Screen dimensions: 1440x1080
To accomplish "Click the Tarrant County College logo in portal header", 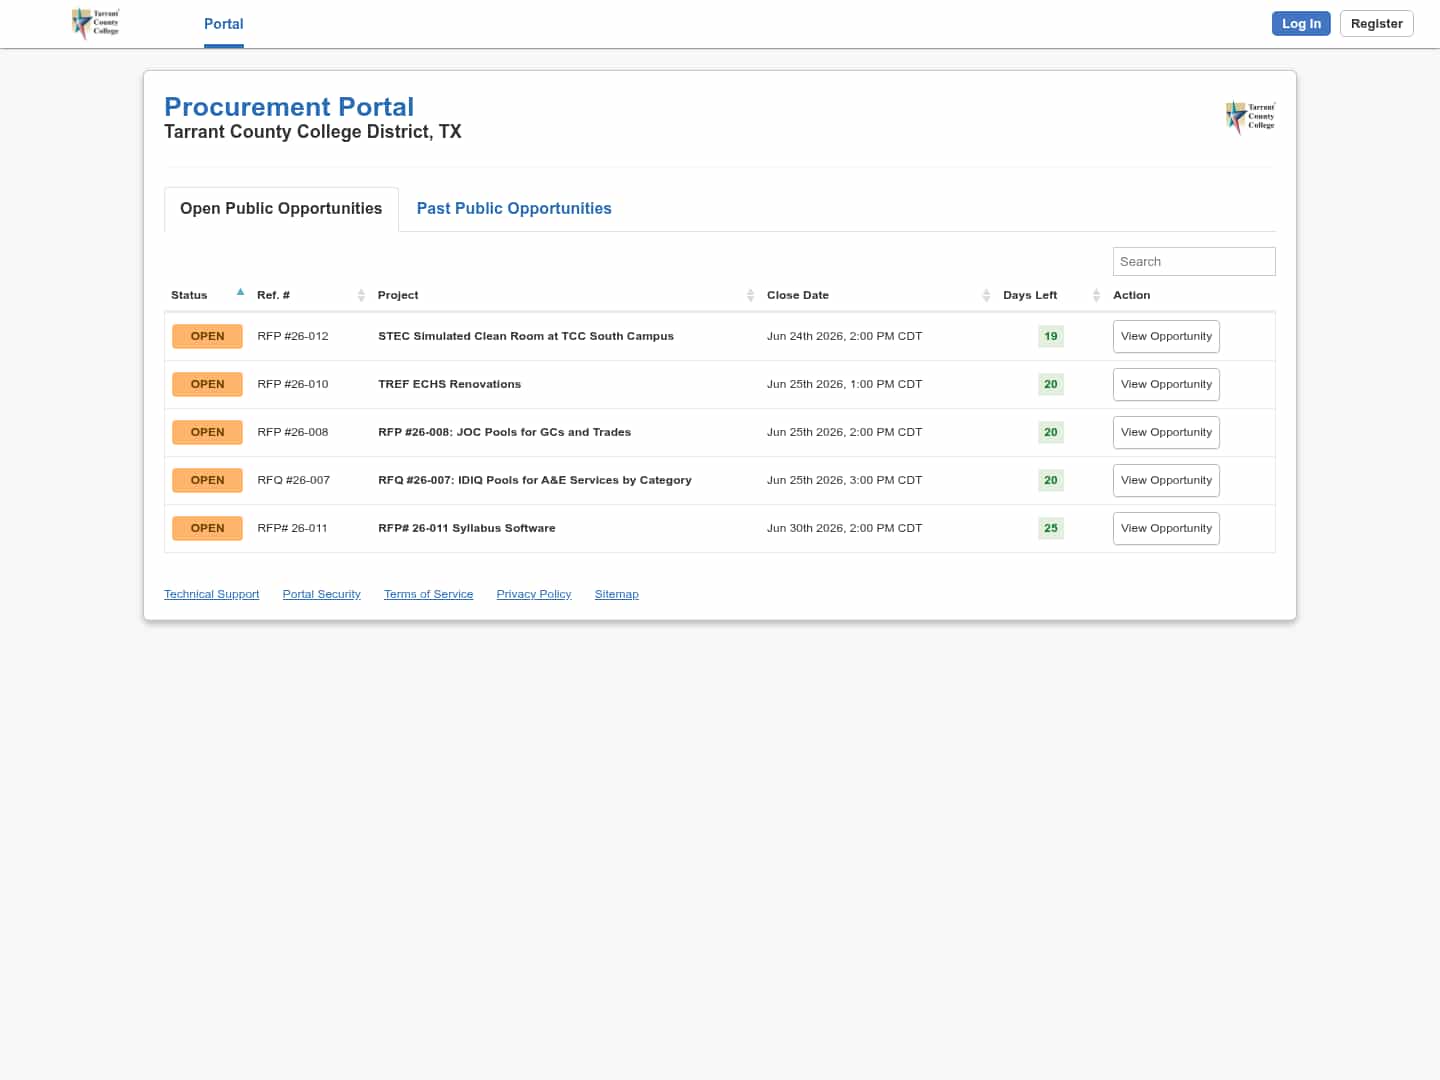I will pos(1250,117).
